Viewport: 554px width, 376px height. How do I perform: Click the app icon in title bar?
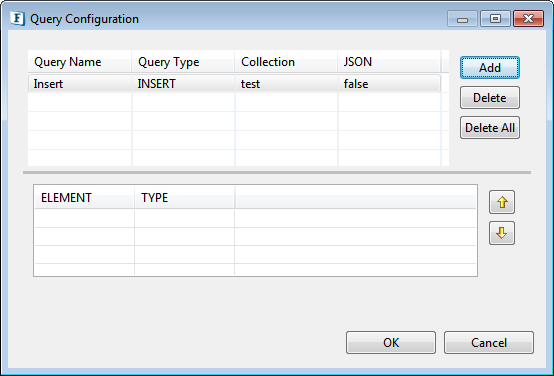click(x=17, y=18)
